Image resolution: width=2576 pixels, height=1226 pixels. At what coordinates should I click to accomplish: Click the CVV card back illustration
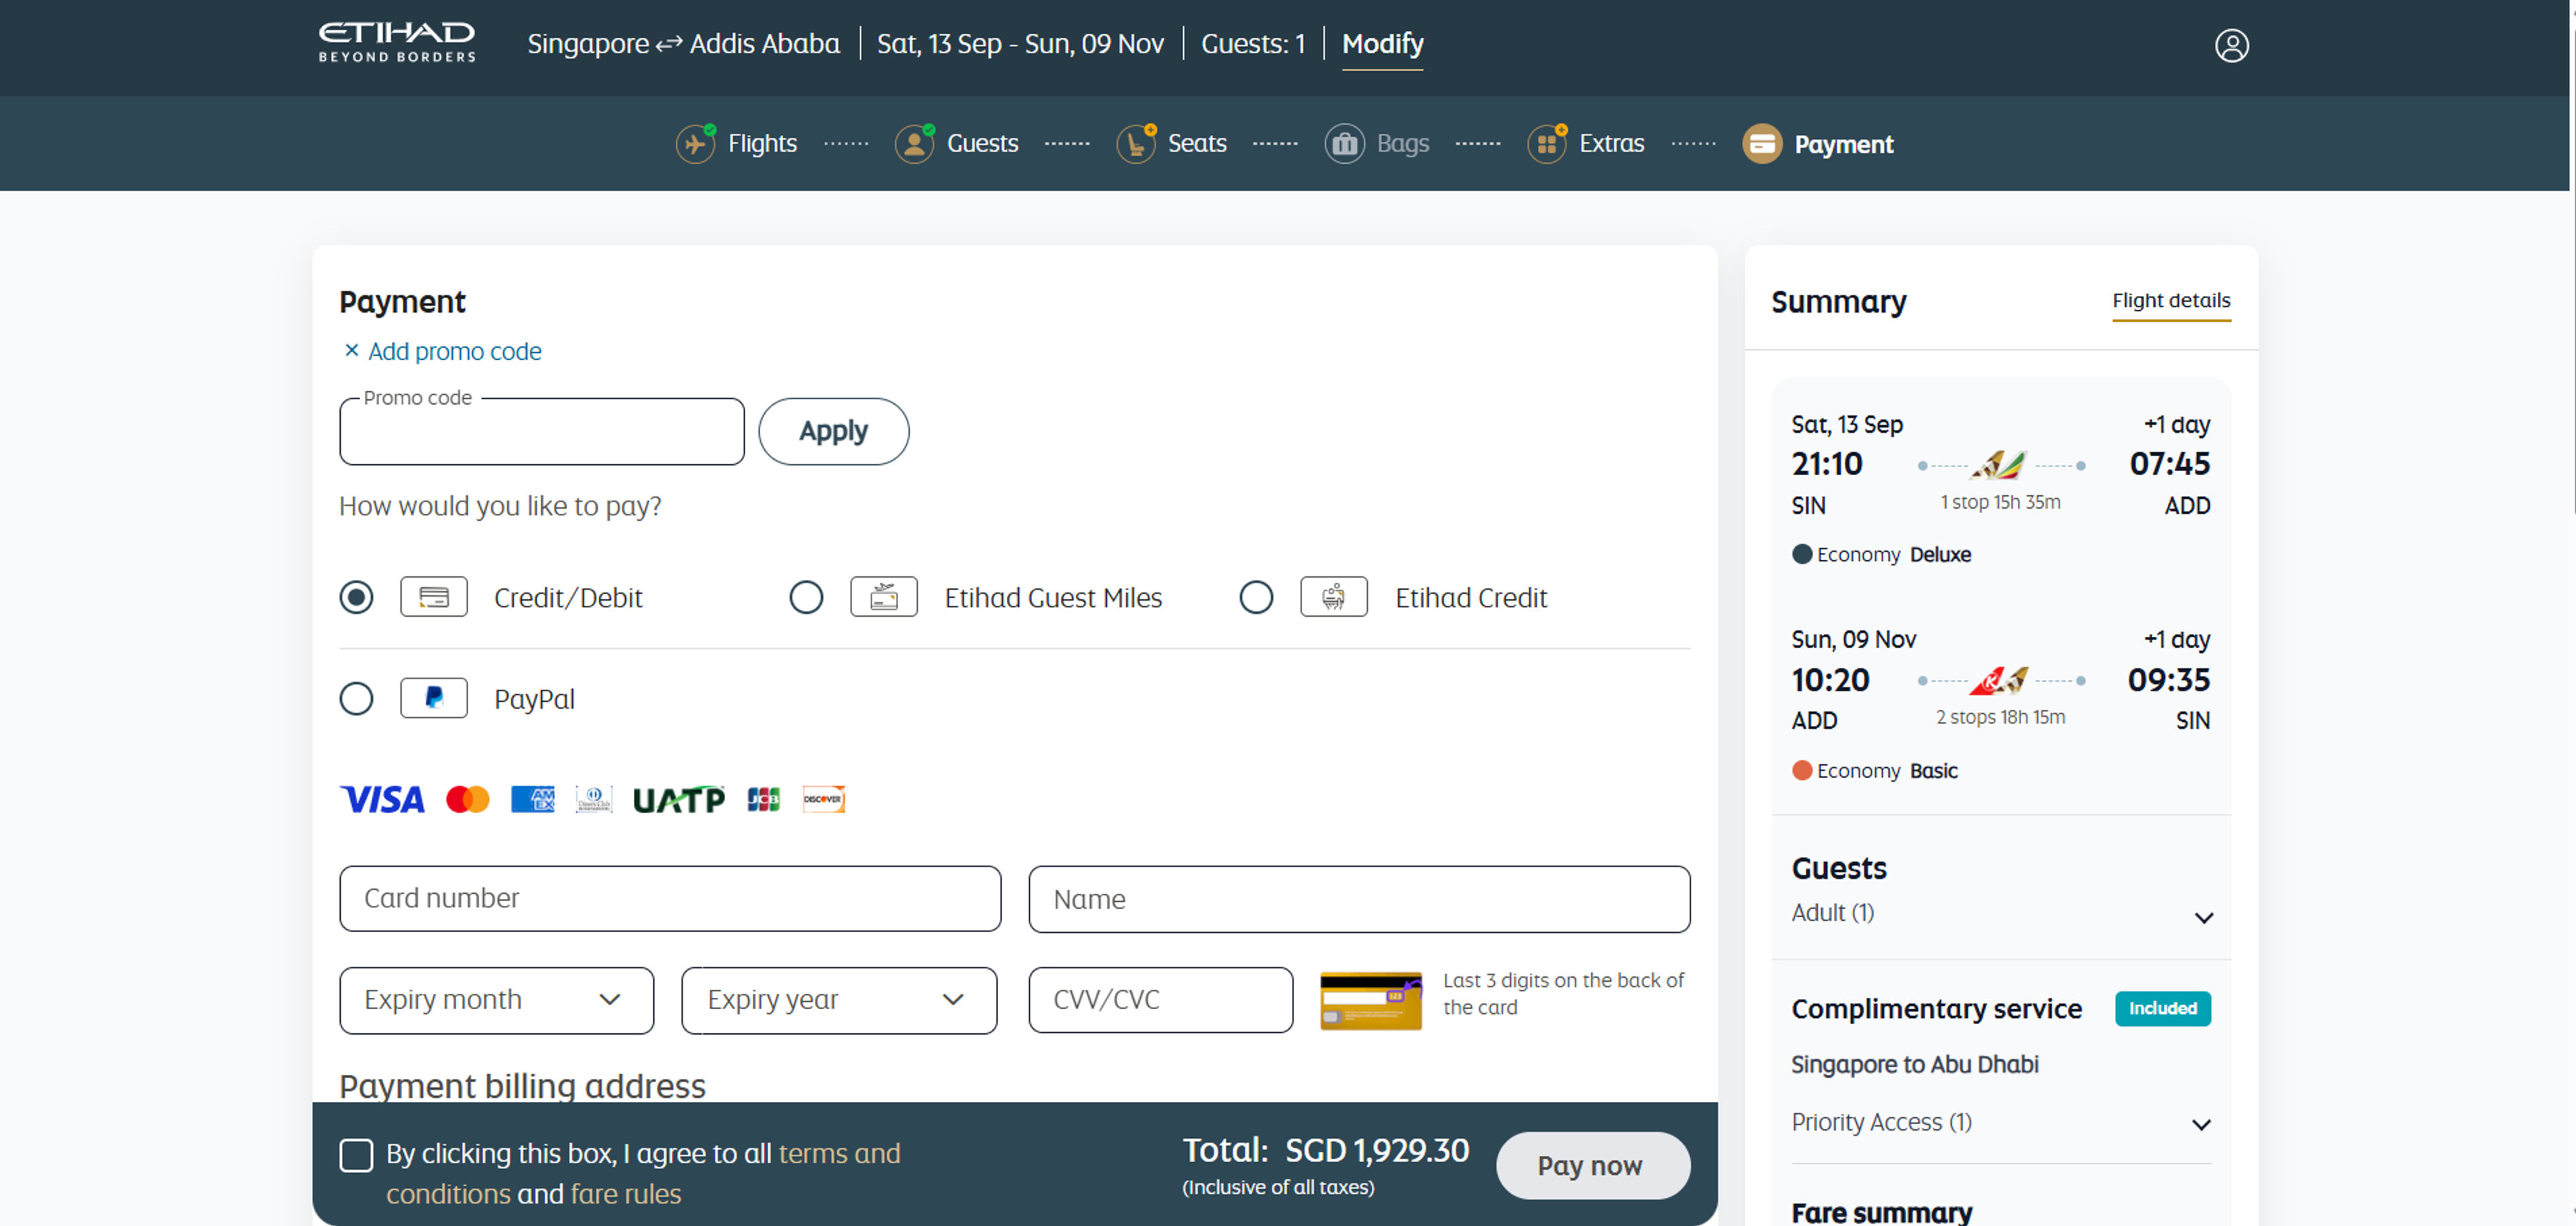click(x=1371, y=1000)
